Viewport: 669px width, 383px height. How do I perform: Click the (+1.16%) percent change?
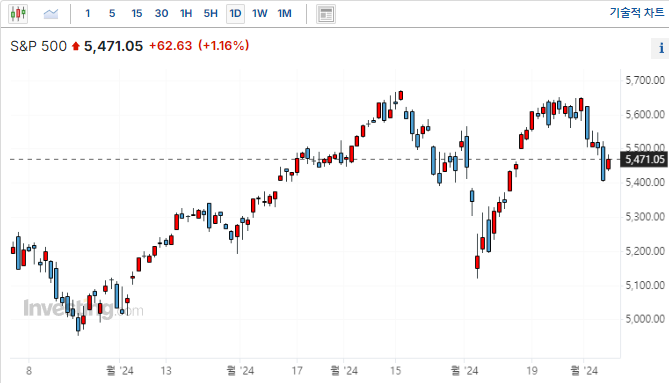pyautogui.click(x=224, y=46)
